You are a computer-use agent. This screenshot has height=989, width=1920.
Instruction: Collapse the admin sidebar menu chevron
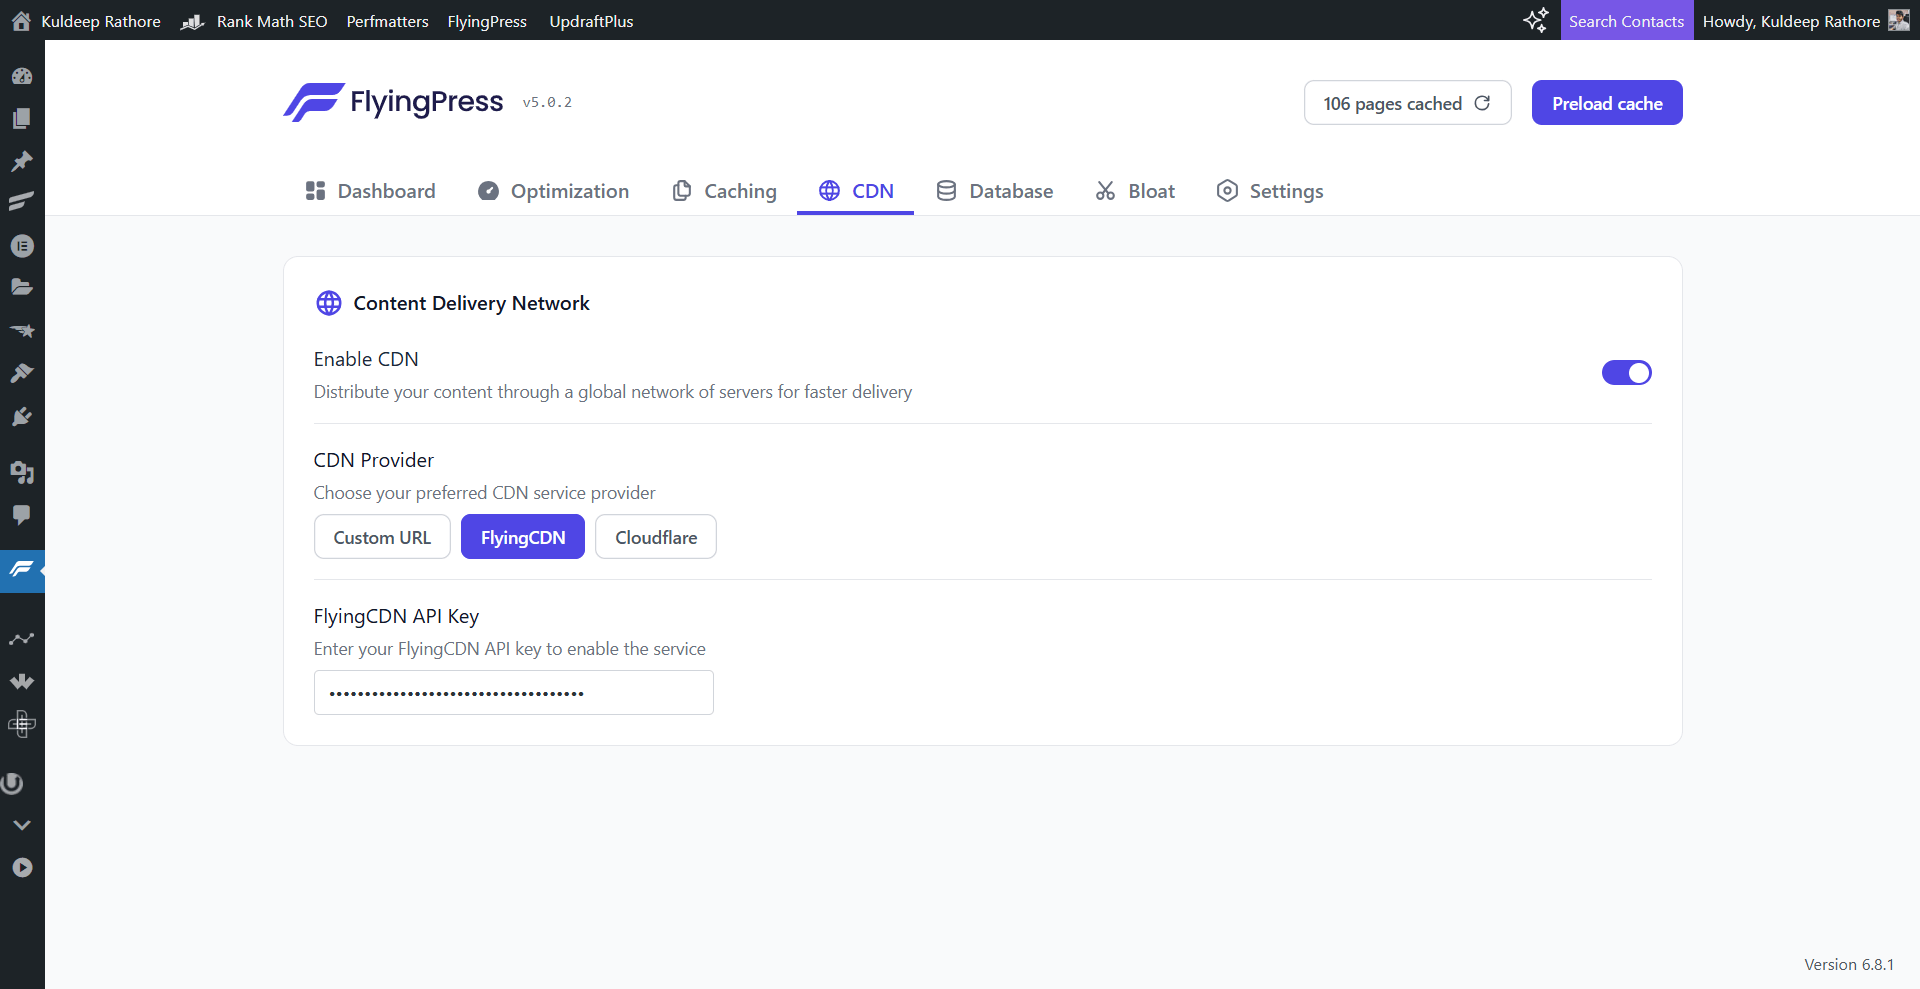[x=22, y=825]
